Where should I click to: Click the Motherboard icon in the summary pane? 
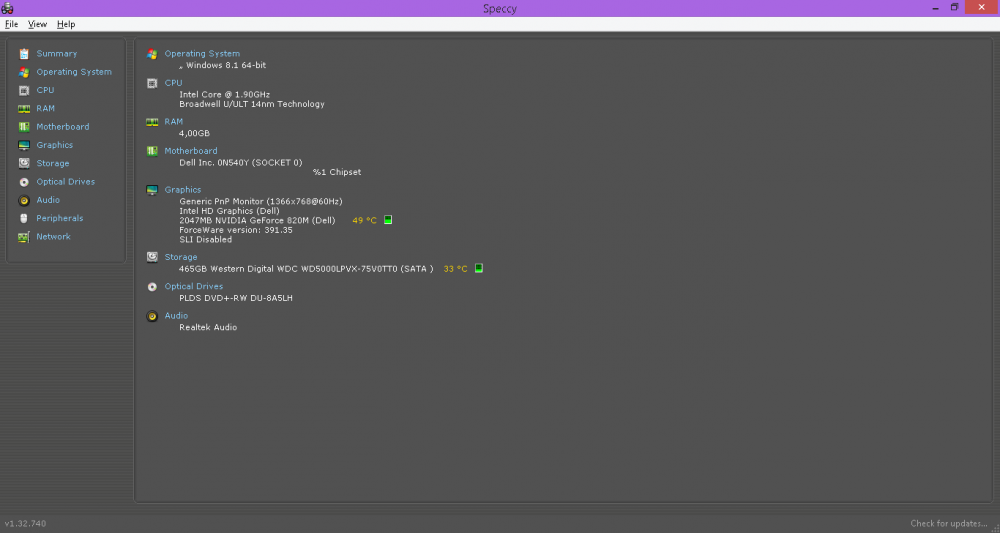pos(152,151)
